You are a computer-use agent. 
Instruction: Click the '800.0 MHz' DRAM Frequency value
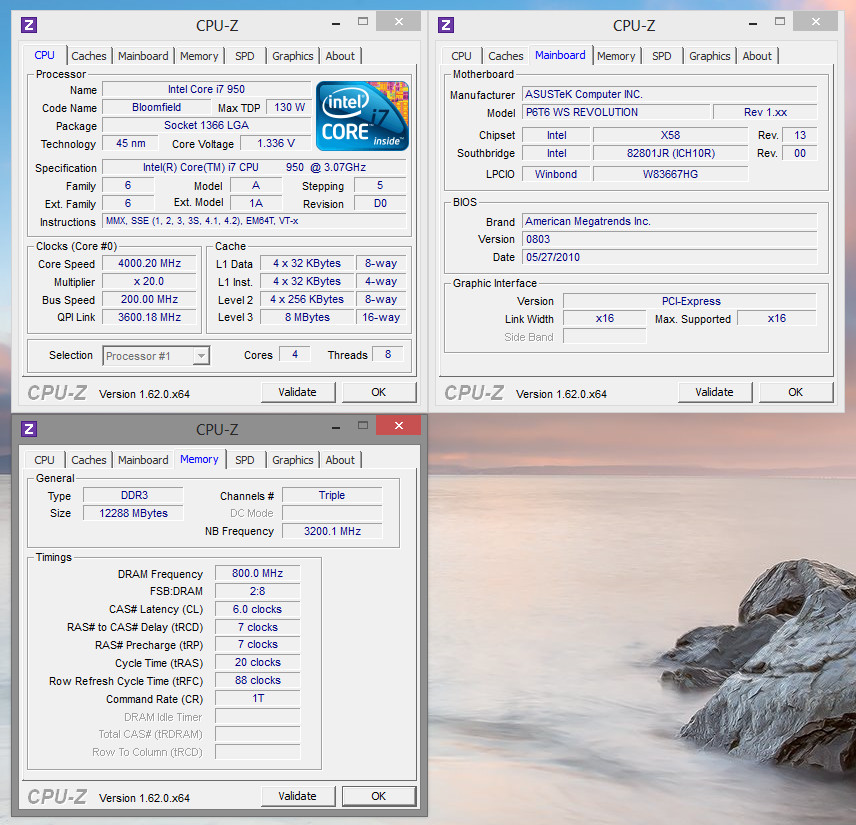[258, 573]
